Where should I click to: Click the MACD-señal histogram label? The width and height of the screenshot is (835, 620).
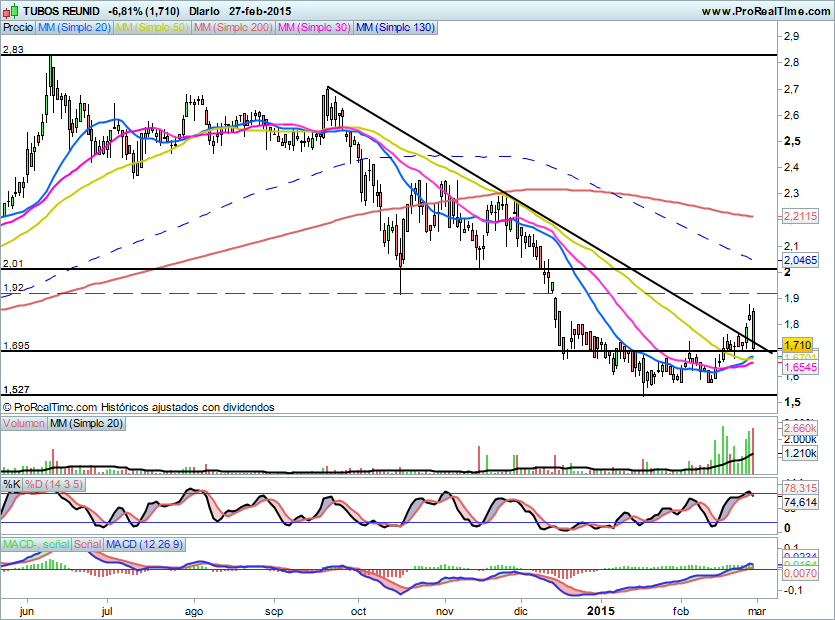[x=36, y=544]
